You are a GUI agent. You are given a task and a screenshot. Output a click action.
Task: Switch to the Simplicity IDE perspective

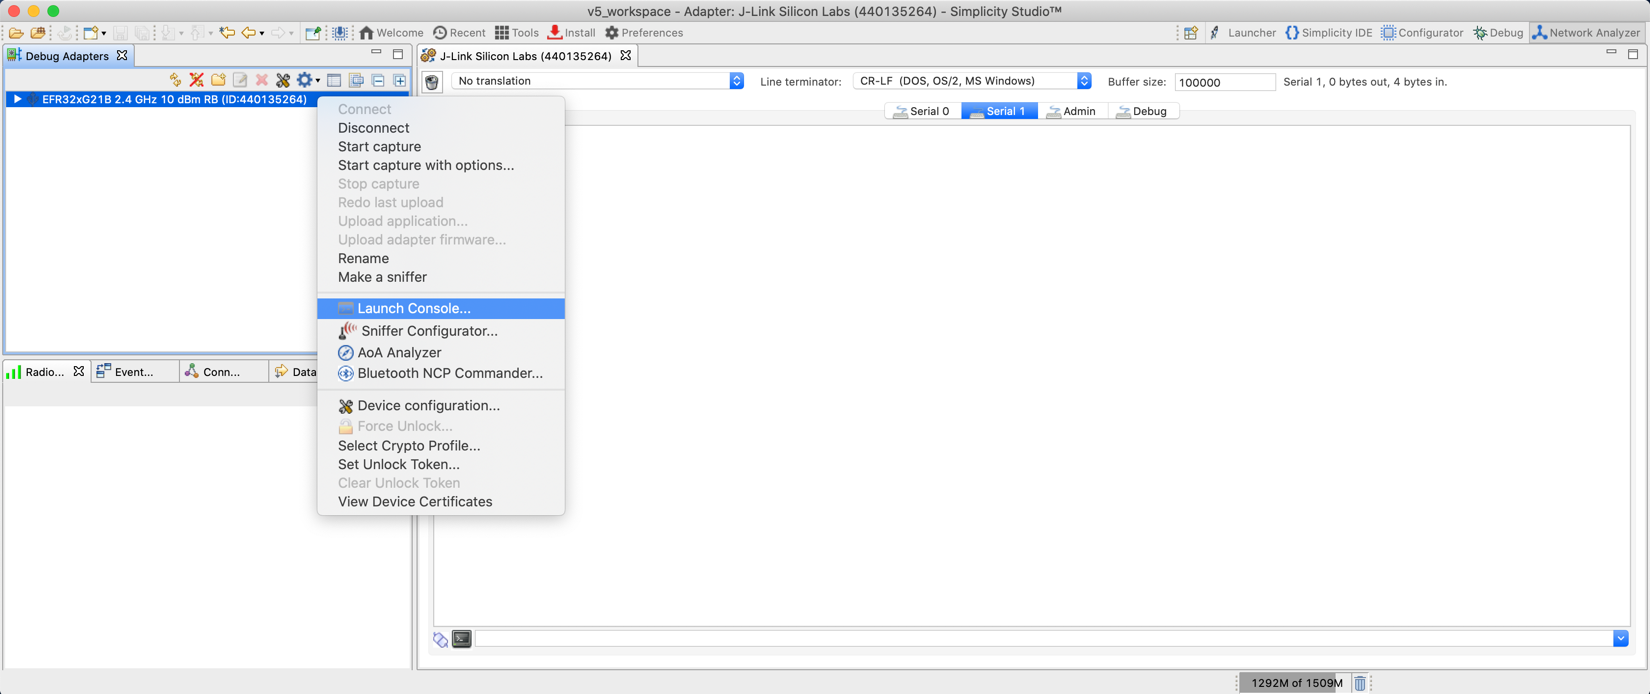pyautogui.click(x=1329, y=33)
